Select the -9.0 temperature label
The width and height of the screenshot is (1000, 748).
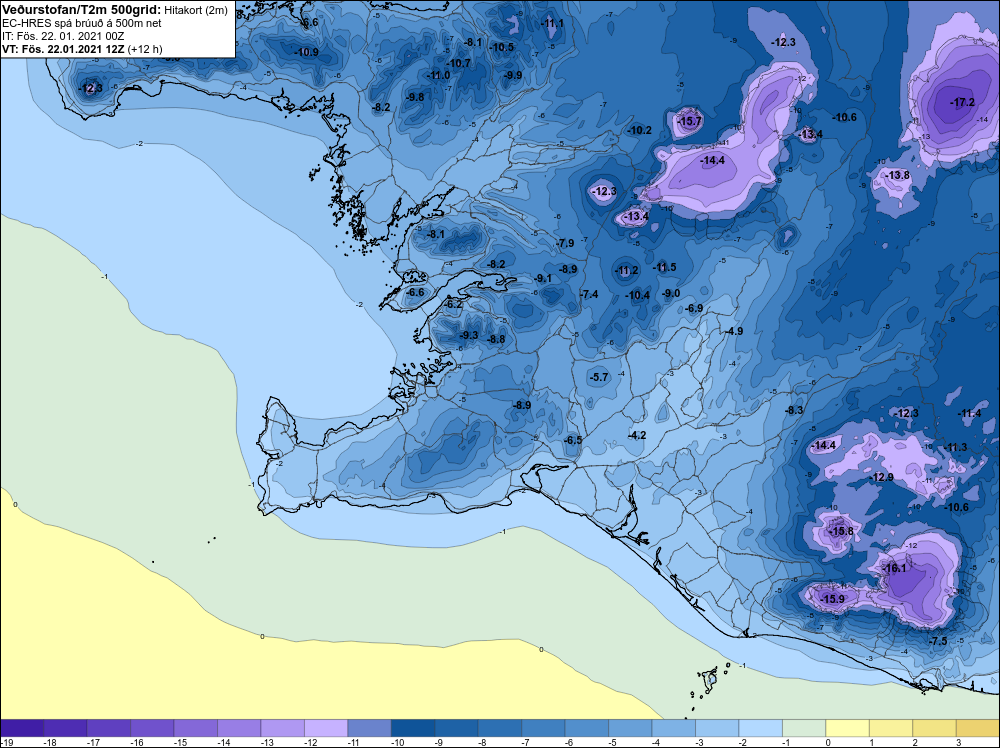(671, 293)
